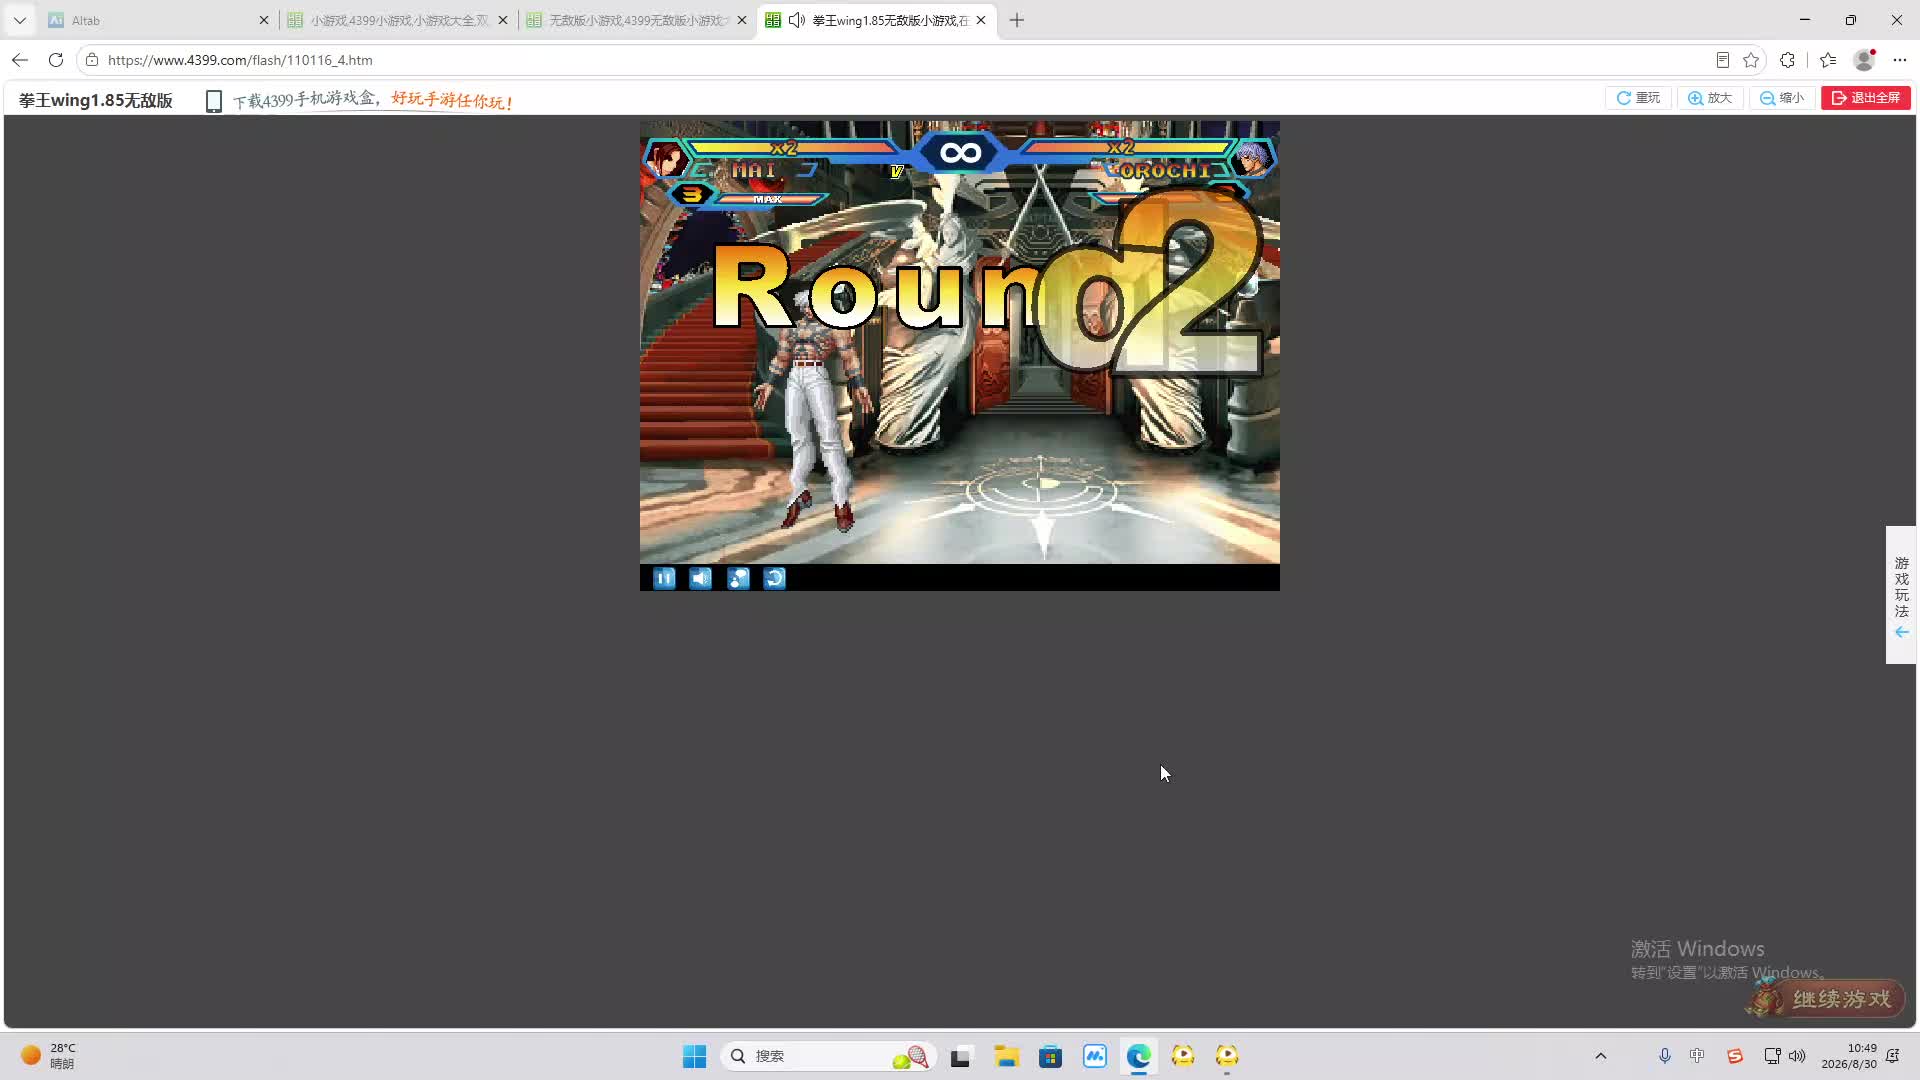Refresh the browser page
Image resolution: width=1920 pixels, height=1080 pixels.
[56, 60]
